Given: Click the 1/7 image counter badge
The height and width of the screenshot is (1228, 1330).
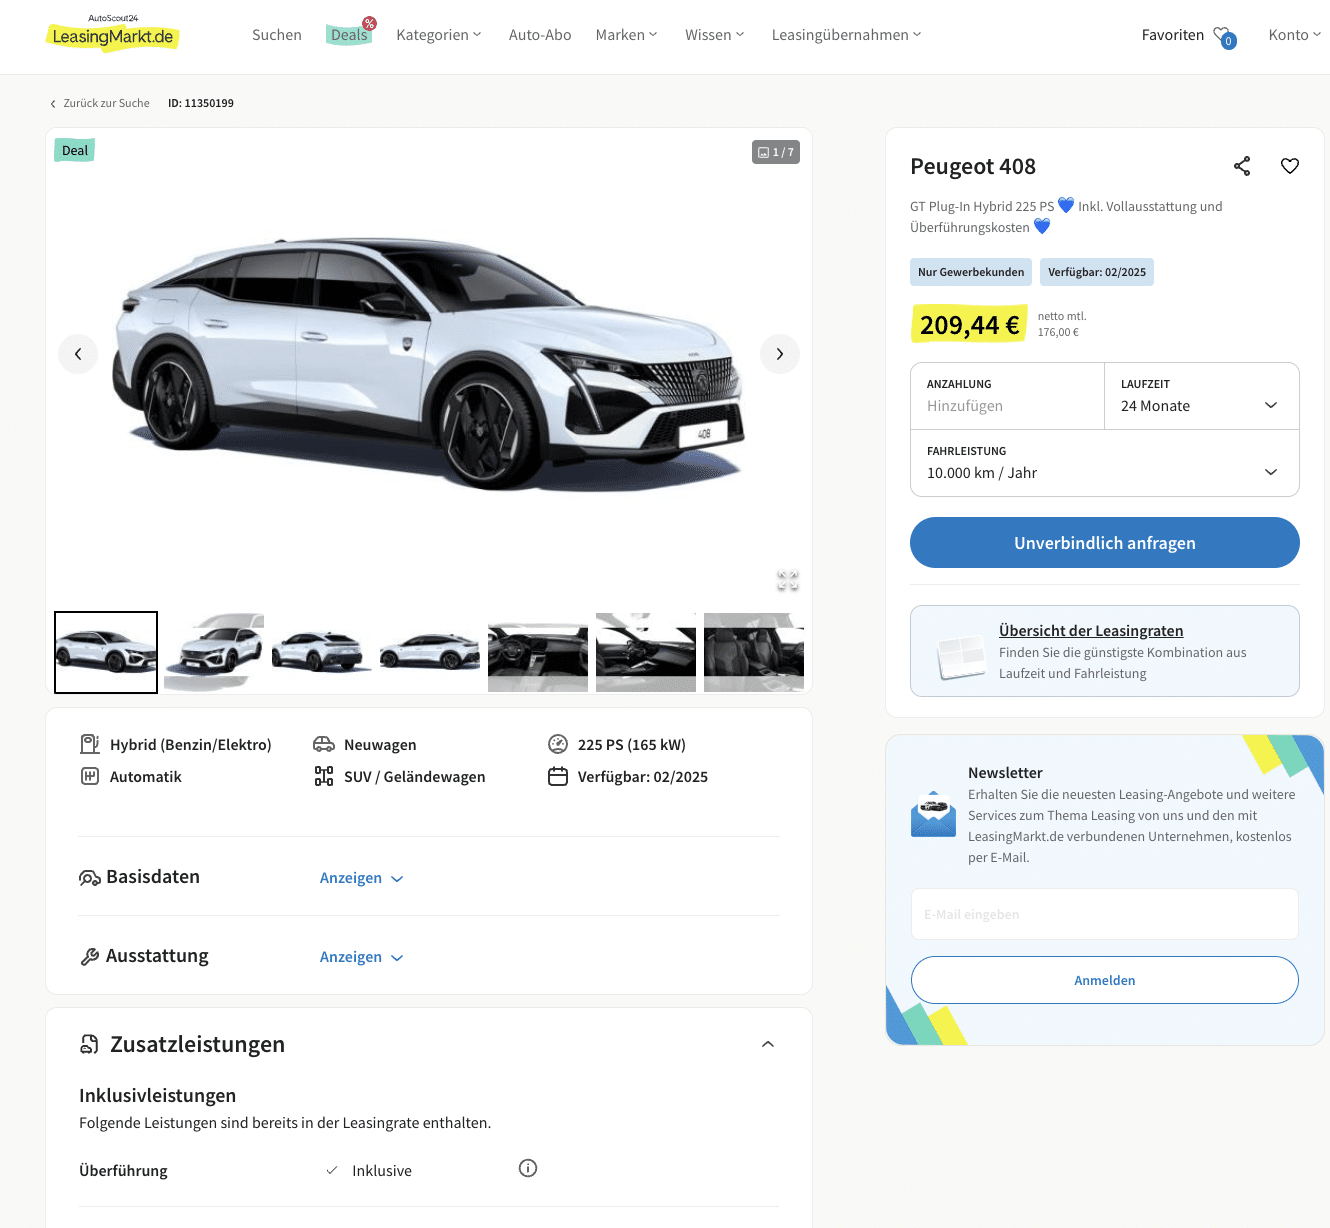Looking at the screenshot, I should tap(776, 152).
